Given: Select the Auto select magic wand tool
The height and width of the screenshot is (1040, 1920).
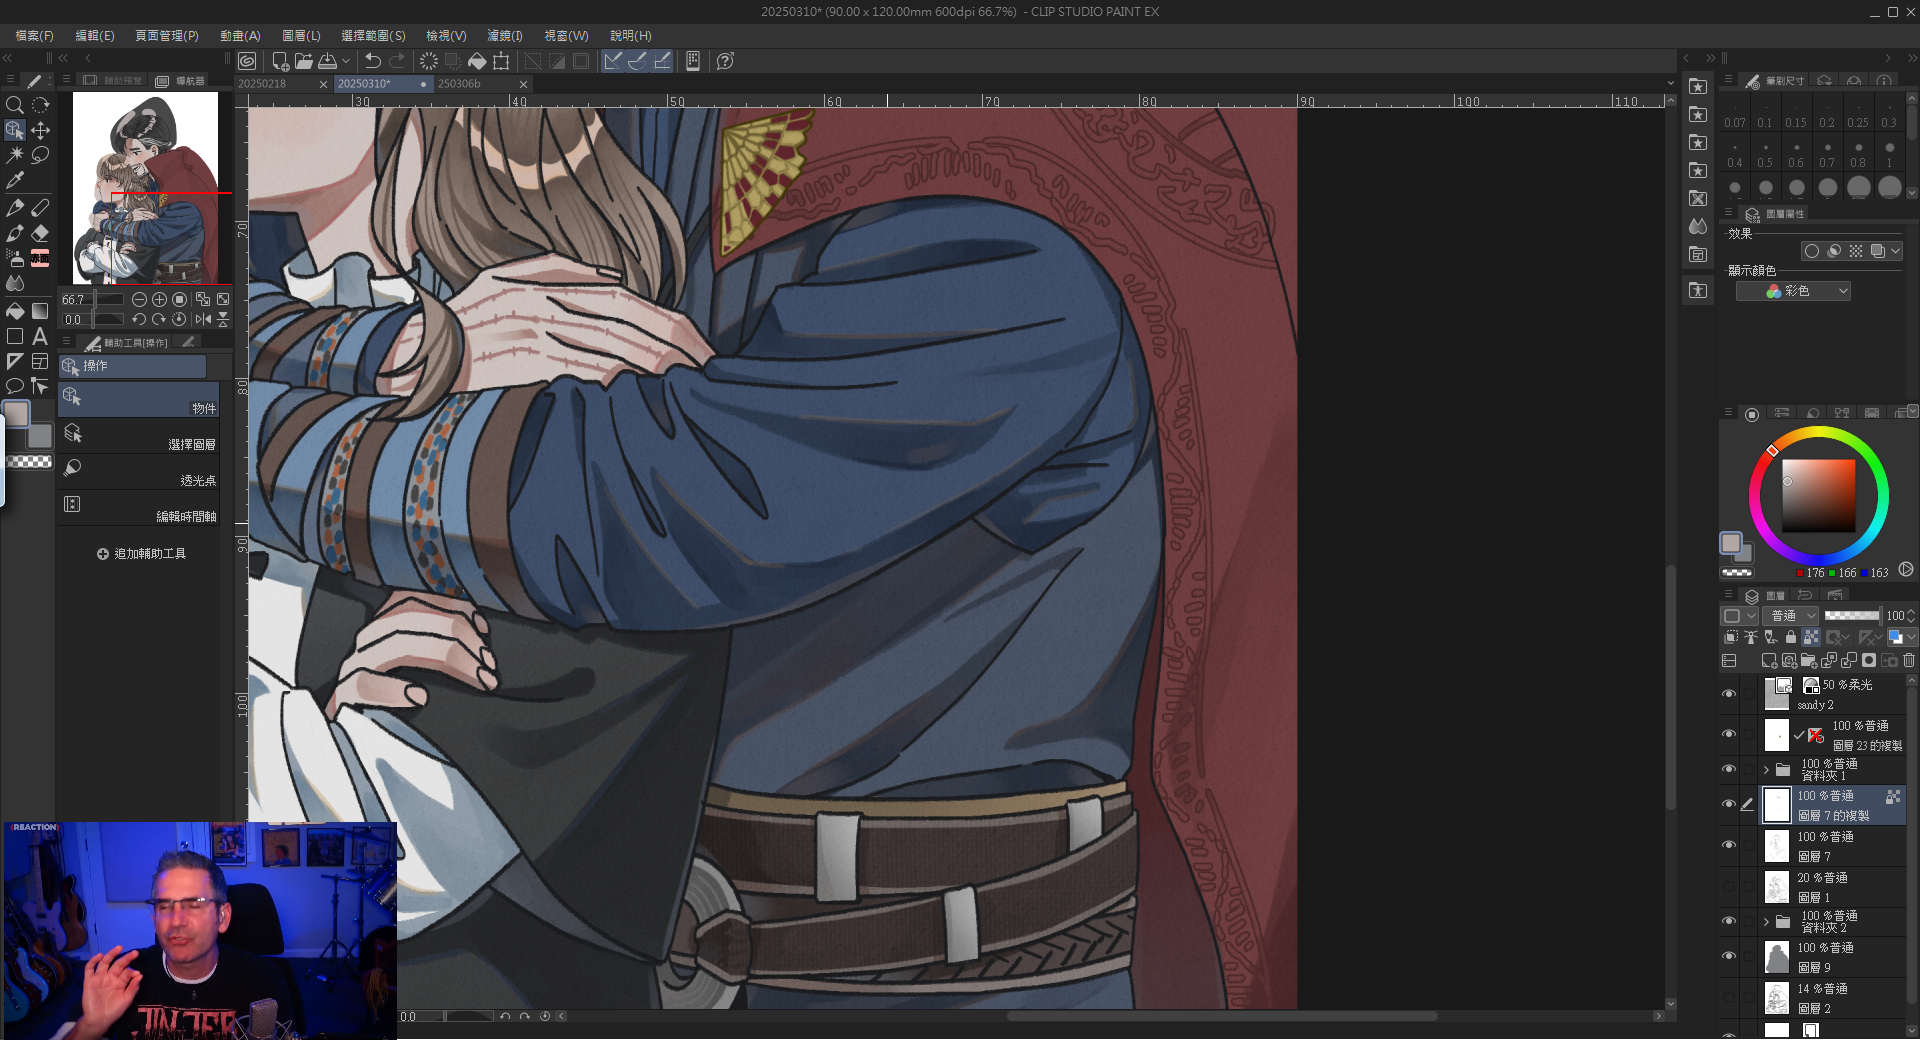Looking at the screenshot, I should pos(15,155).
